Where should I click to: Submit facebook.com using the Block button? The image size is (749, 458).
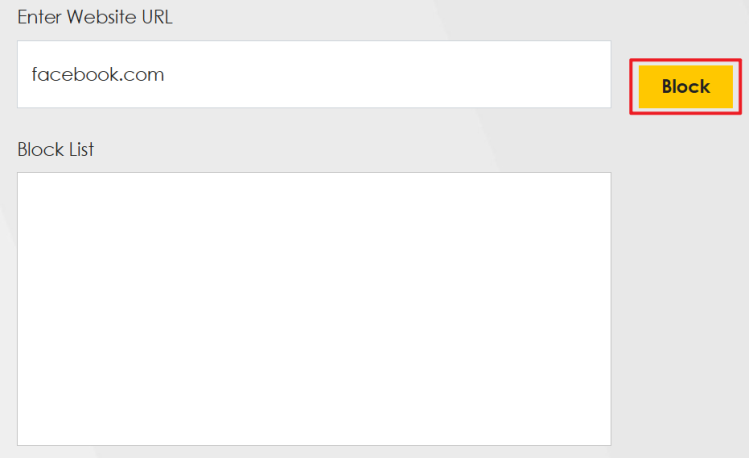[685, 87]
